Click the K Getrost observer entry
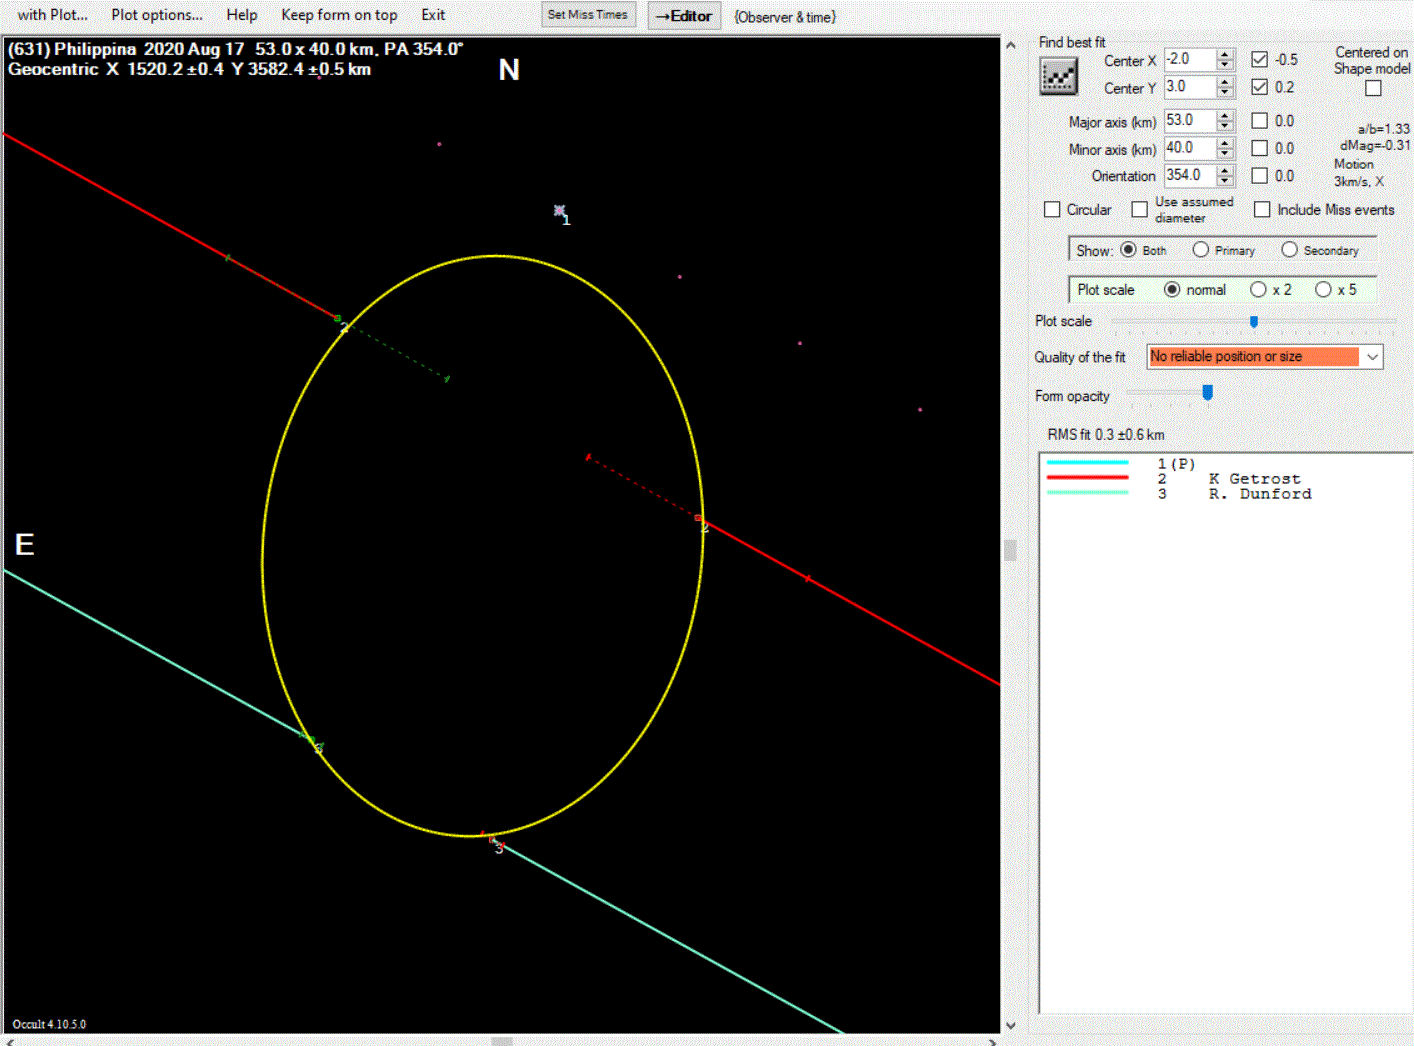1414x1046 pixels. 1254,479
